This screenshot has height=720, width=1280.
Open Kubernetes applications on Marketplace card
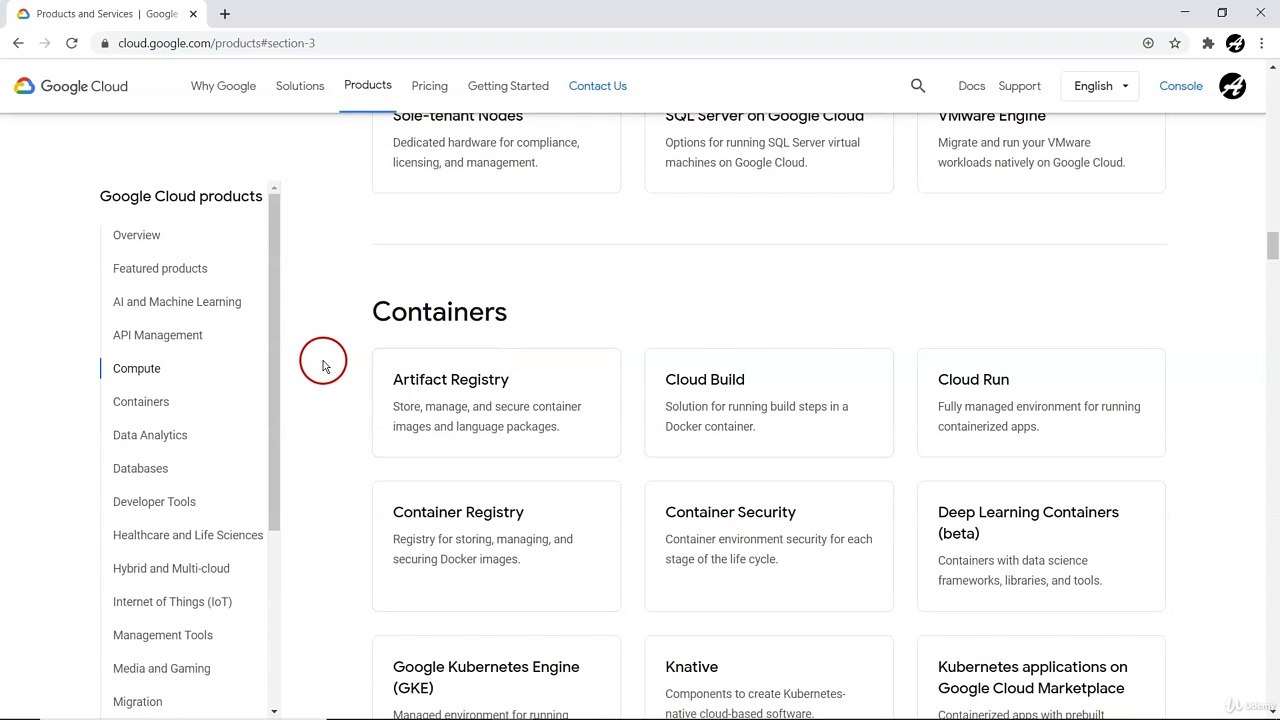tap(1041, 678)
